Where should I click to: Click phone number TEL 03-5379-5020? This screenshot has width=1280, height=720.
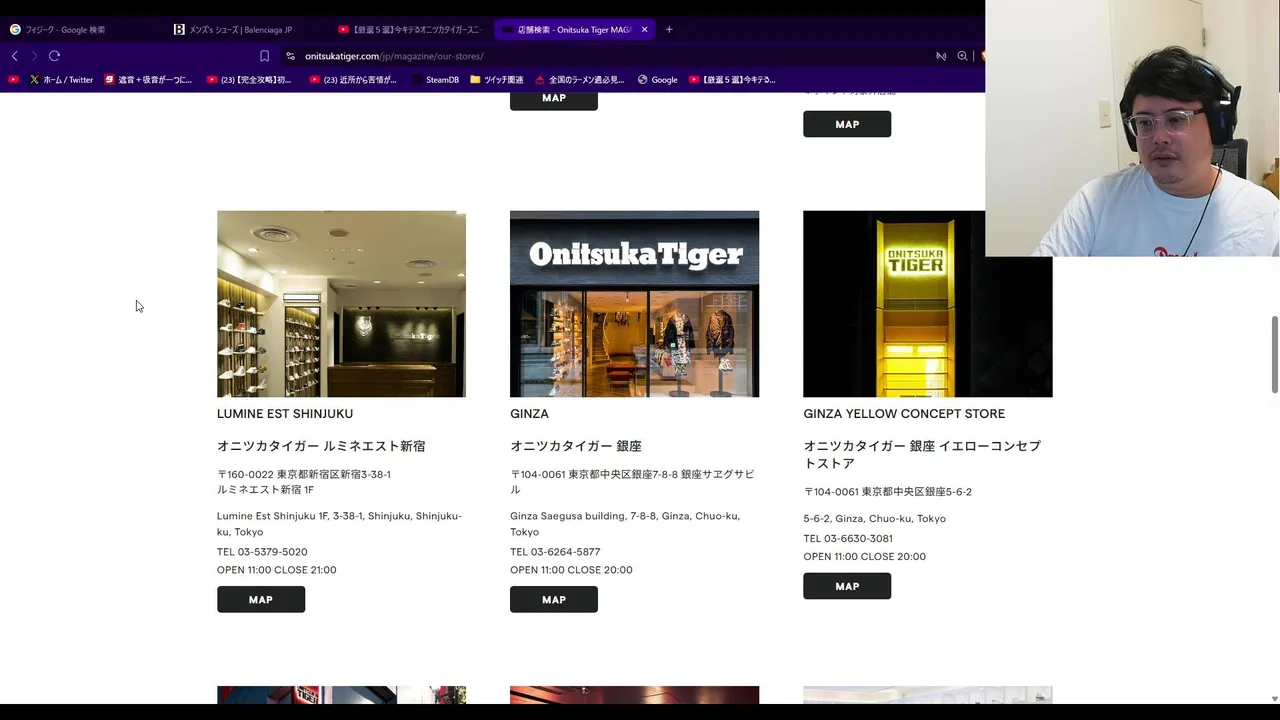(x=262, y=552)
